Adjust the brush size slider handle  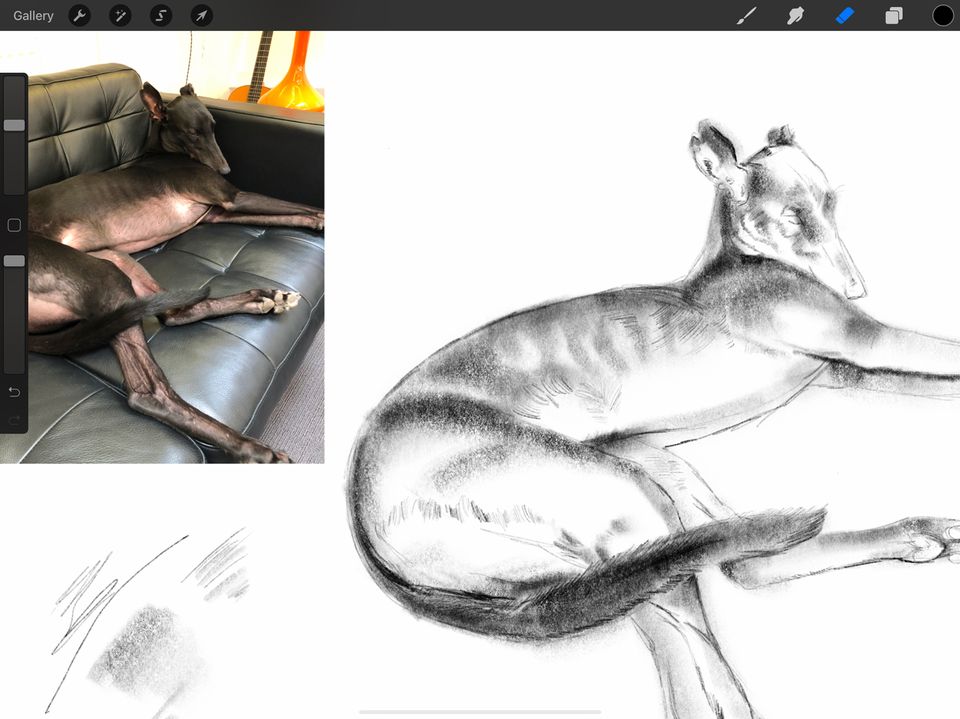click(14, 124)
